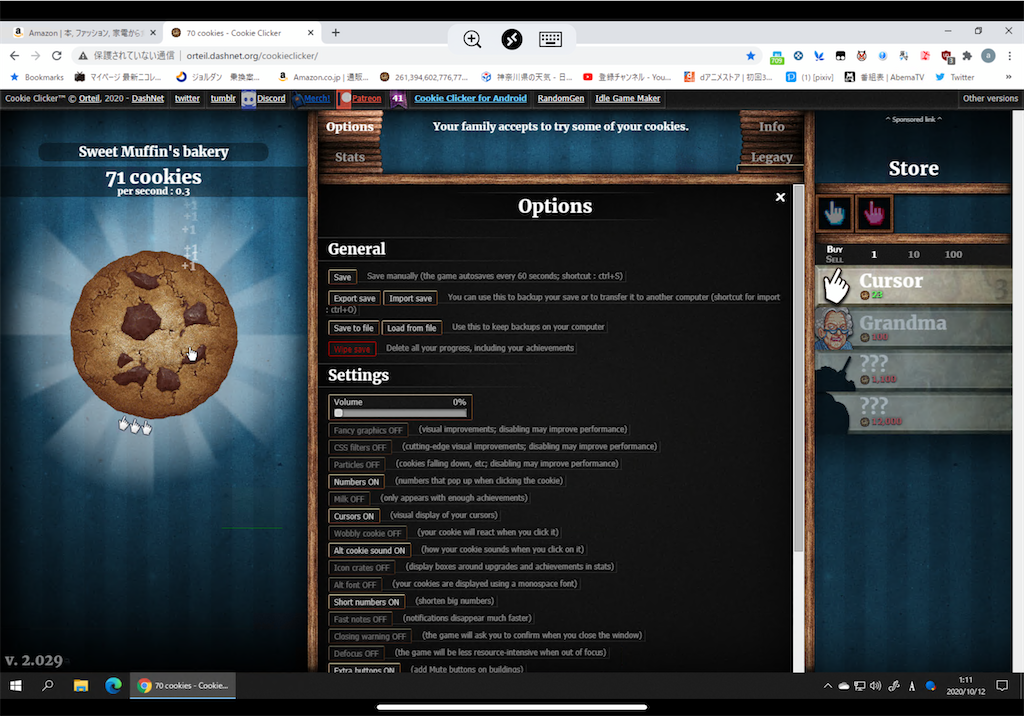Toggle Closing warning OFF setting
Image resolution: width=1024 pixels, height=716 pixels.
point(370,636)
